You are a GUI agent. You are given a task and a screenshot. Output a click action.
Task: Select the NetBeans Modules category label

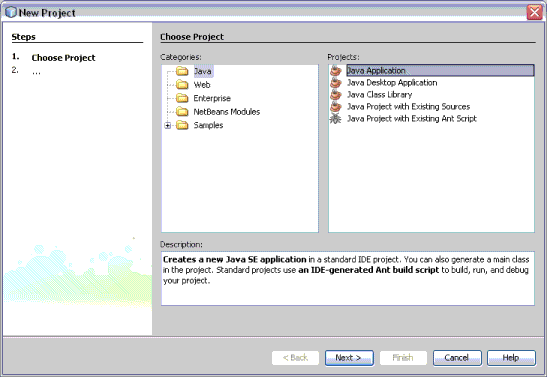227,112
